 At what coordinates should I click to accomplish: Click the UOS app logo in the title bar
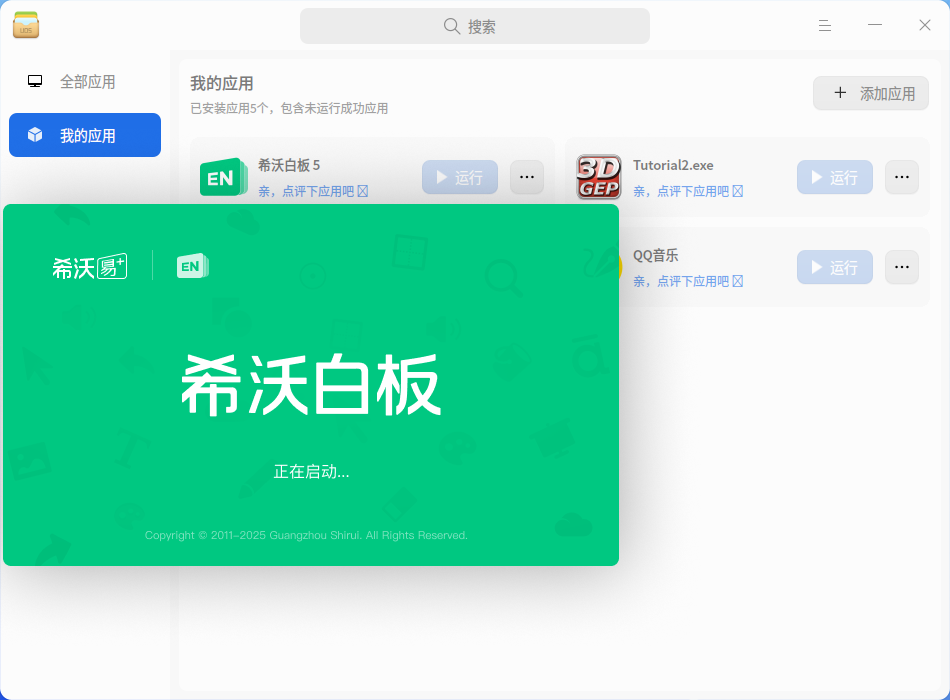26,25
